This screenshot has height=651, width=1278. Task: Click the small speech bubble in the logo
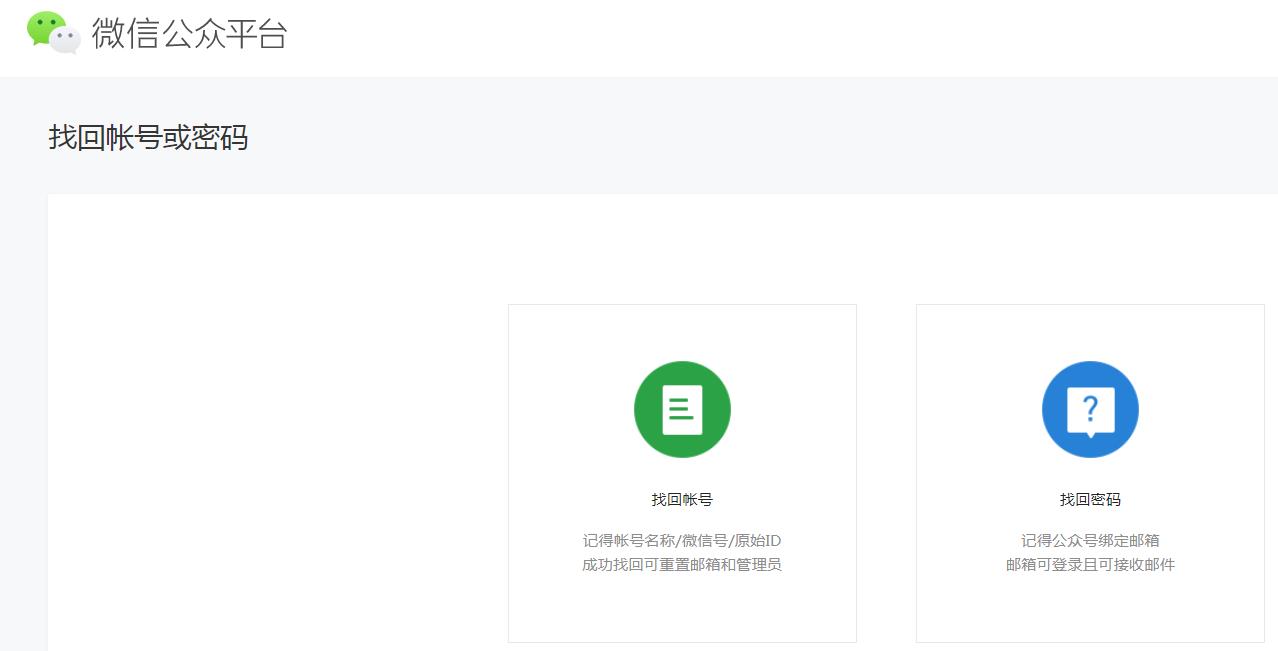click(64, 41)
